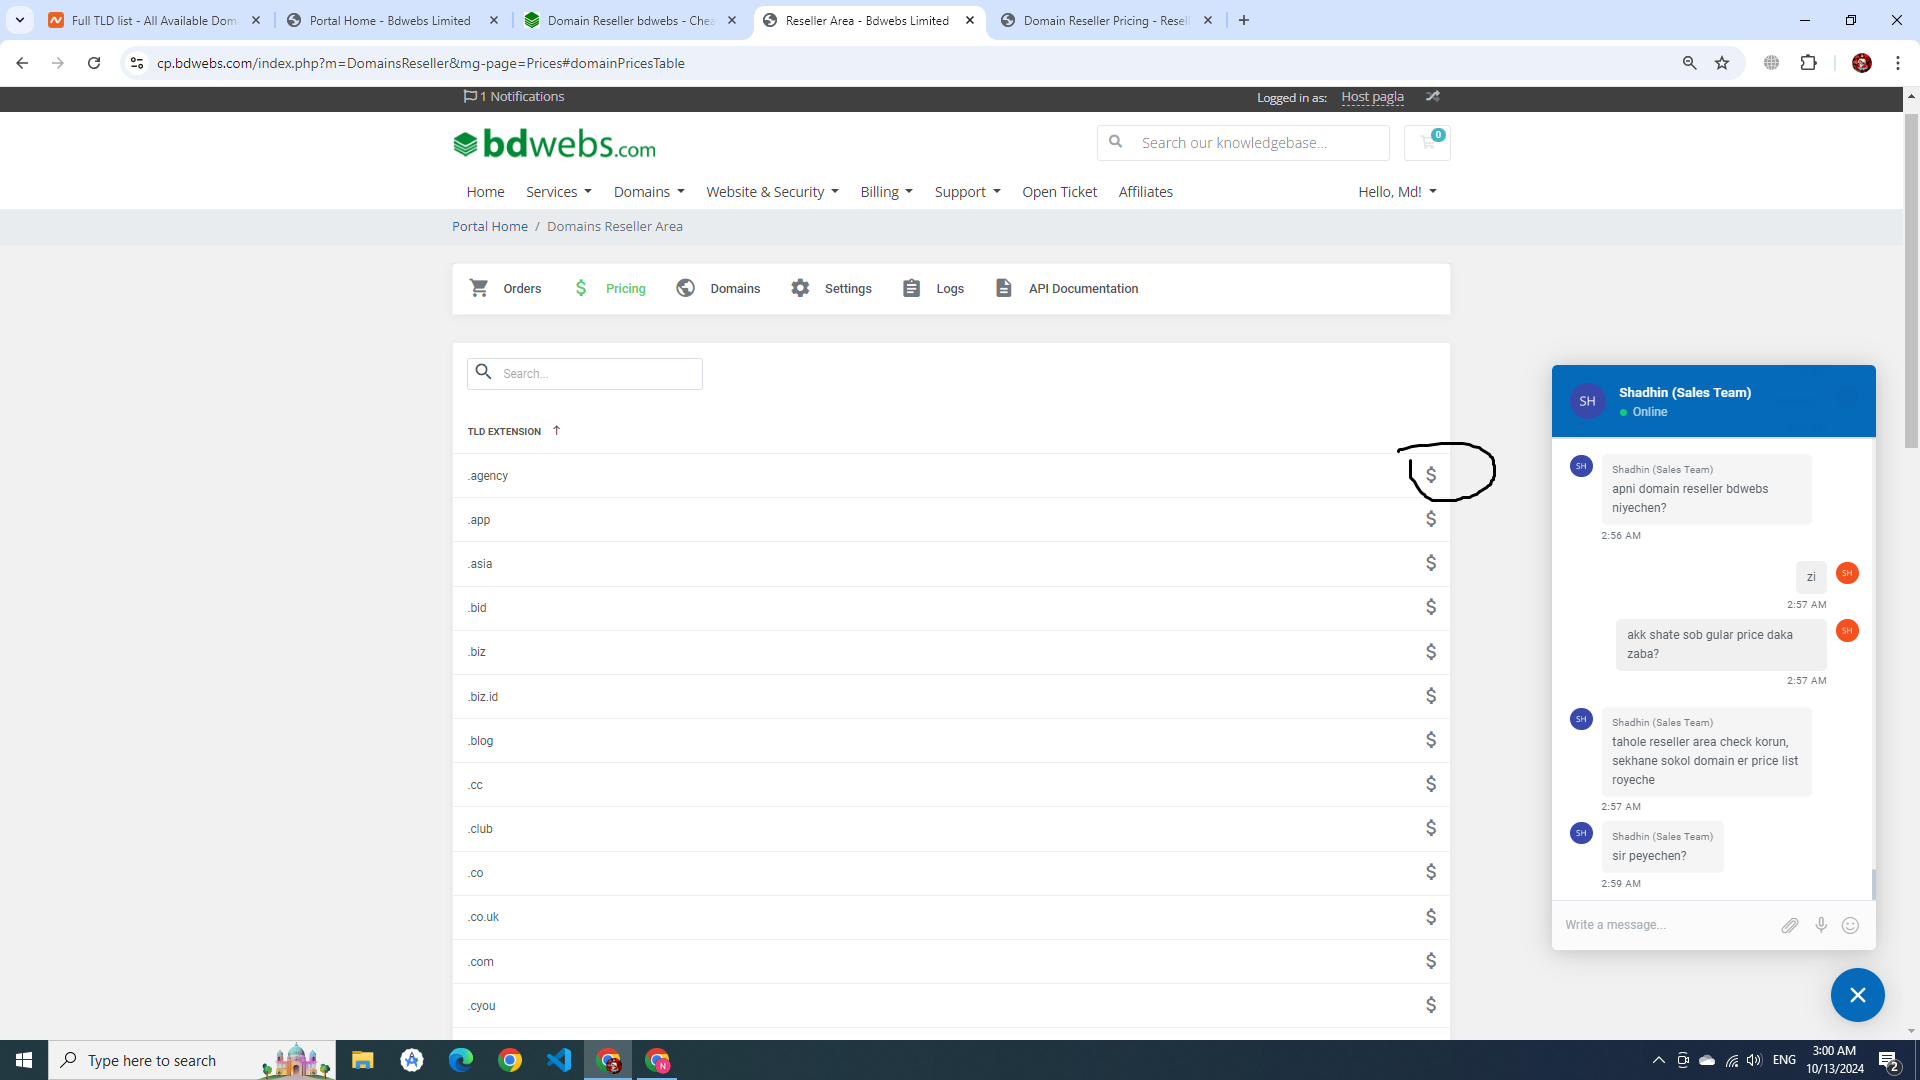Viewport: 1920px width, 1080px height.
Task: Open pricing for .biz extension
Action: (1431, 652)
